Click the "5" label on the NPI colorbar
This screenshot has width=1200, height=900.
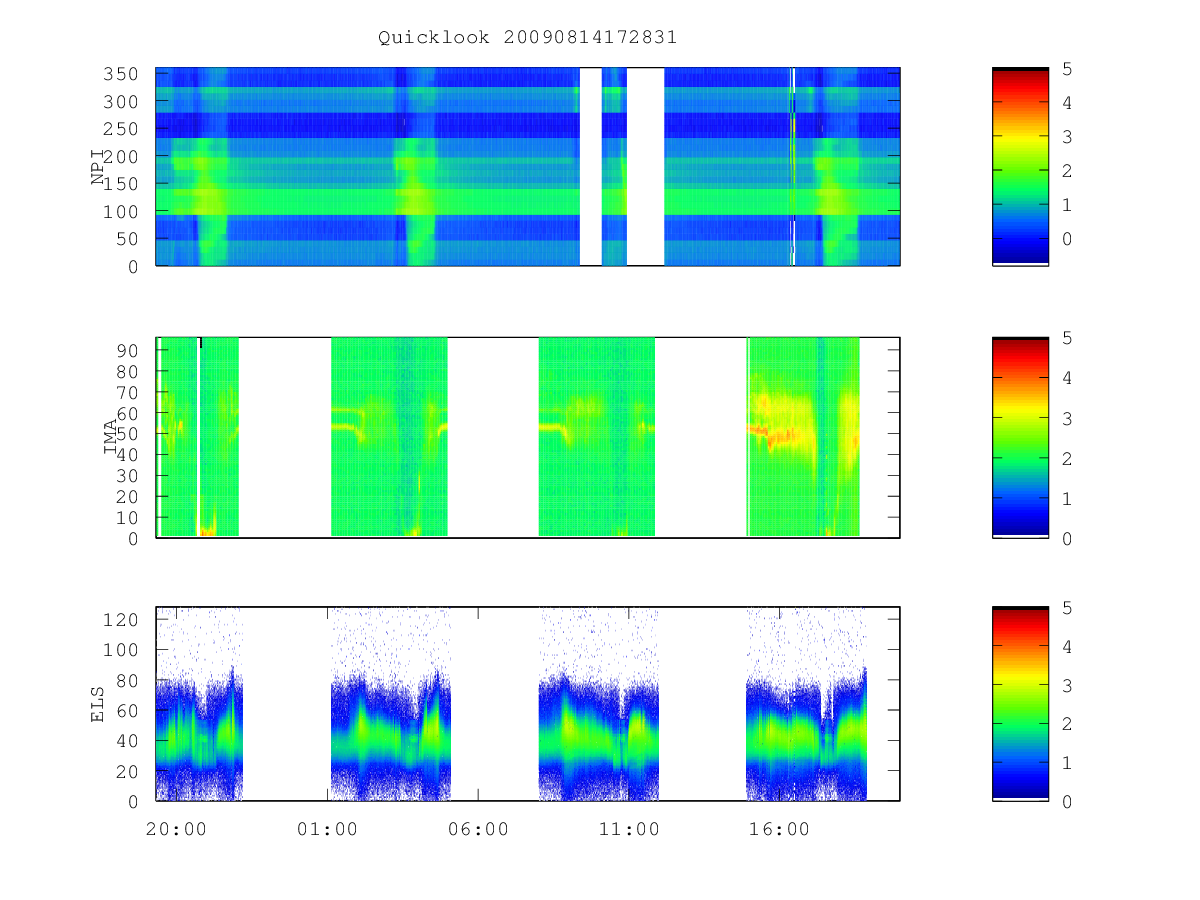click(1068, 69)
